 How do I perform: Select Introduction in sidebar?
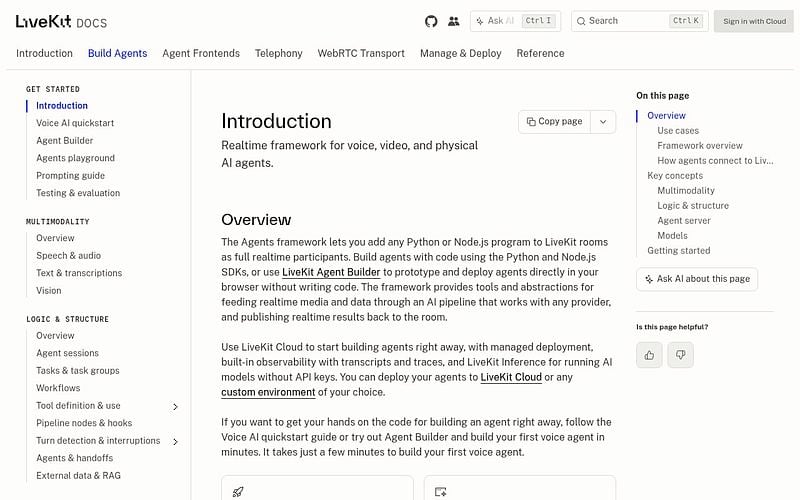point(62,106)
